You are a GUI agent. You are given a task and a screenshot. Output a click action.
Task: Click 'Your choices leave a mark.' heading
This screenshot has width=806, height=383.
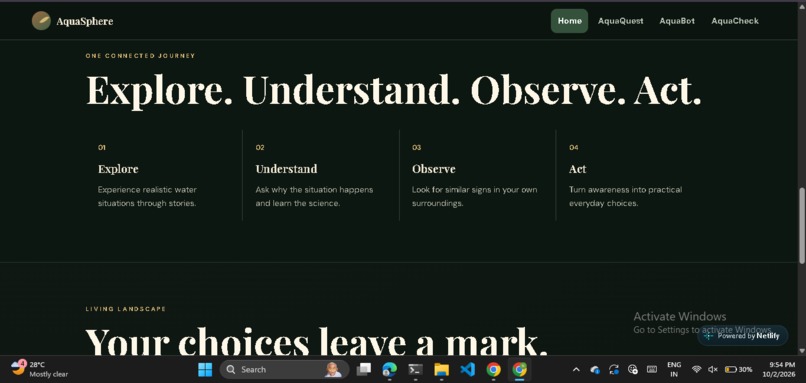pos(316,342)
